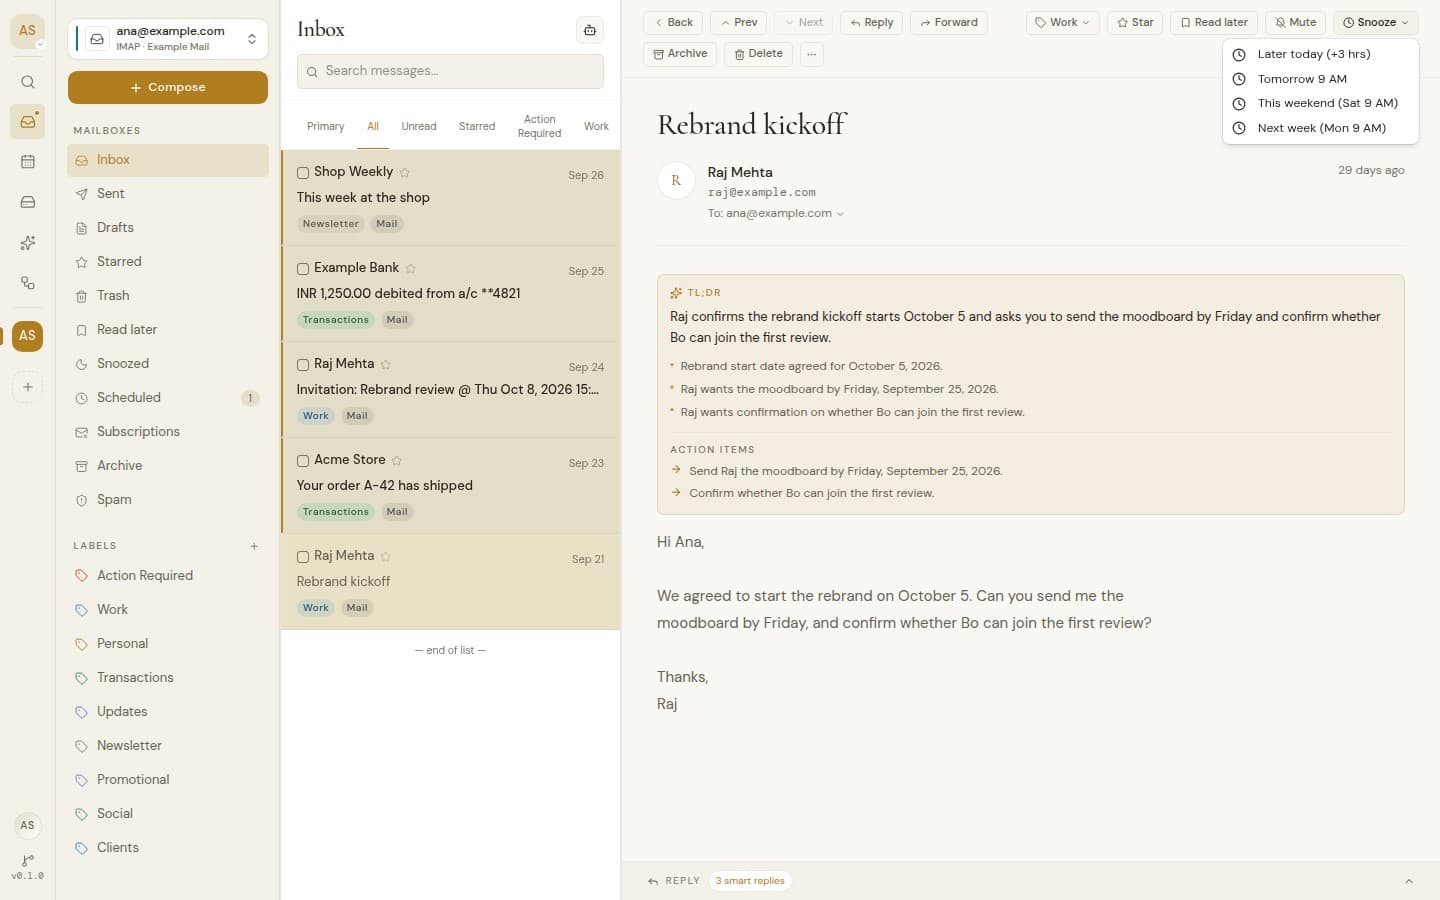Open the Action Required label in sidebar
Image resolution: width=1440 pixels, height=900 pixels.
pyautogui.click(x=168, y=576)
